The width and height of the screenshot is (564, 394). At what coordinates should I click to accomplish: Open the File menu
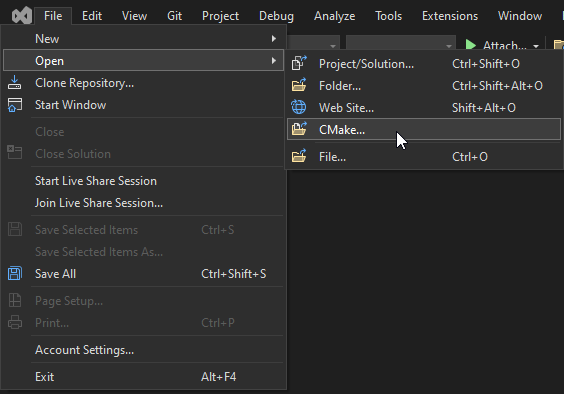[53, 16]
